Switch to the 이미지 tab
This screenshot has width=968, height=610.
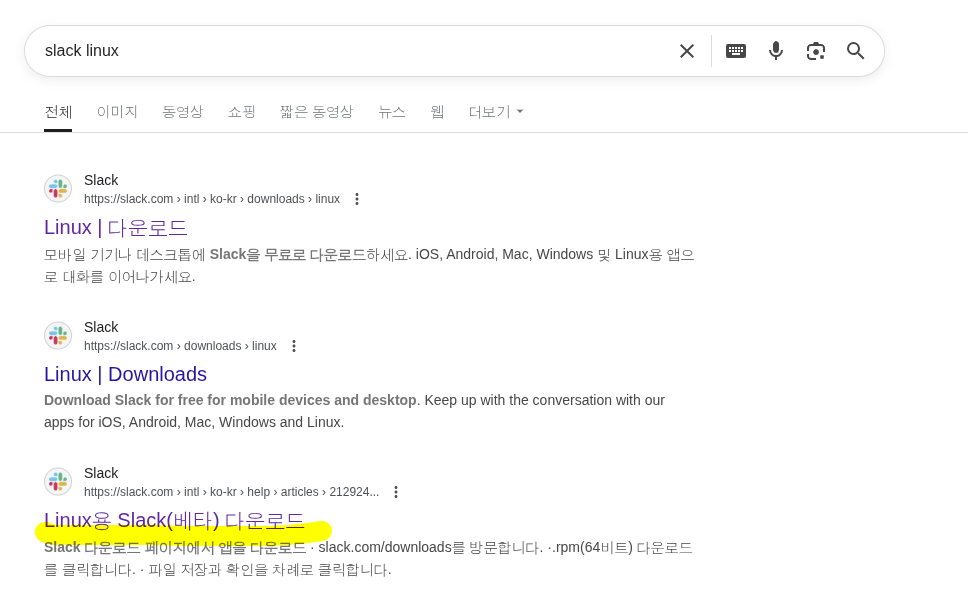pos(117,112)
